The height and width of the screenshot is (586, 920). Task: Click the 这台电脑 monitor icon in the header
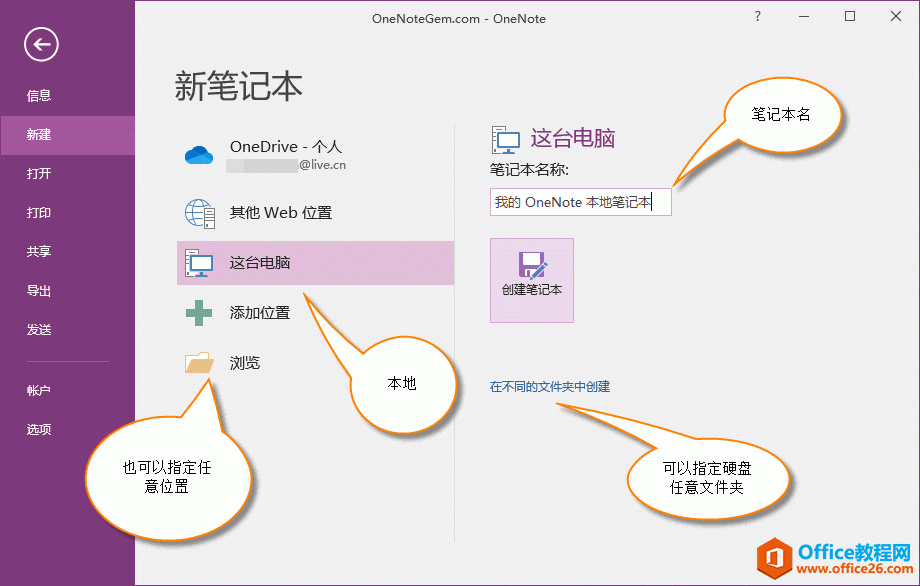point(507,139)
